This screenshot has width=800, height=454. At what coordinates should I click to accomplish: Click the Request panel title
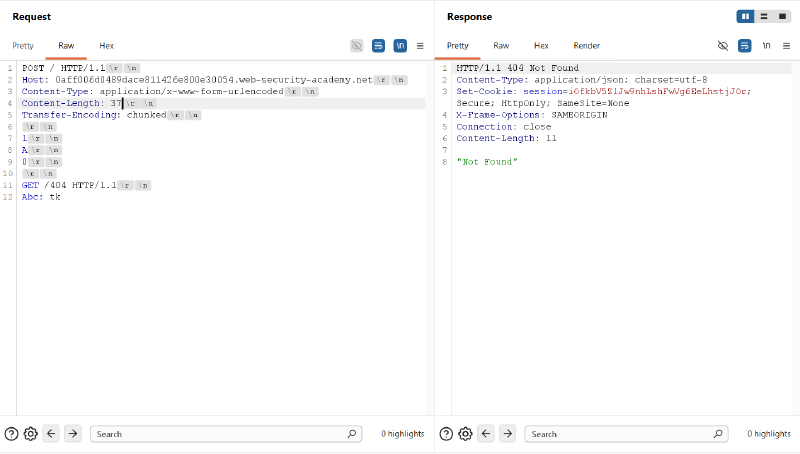pos(32,16)
